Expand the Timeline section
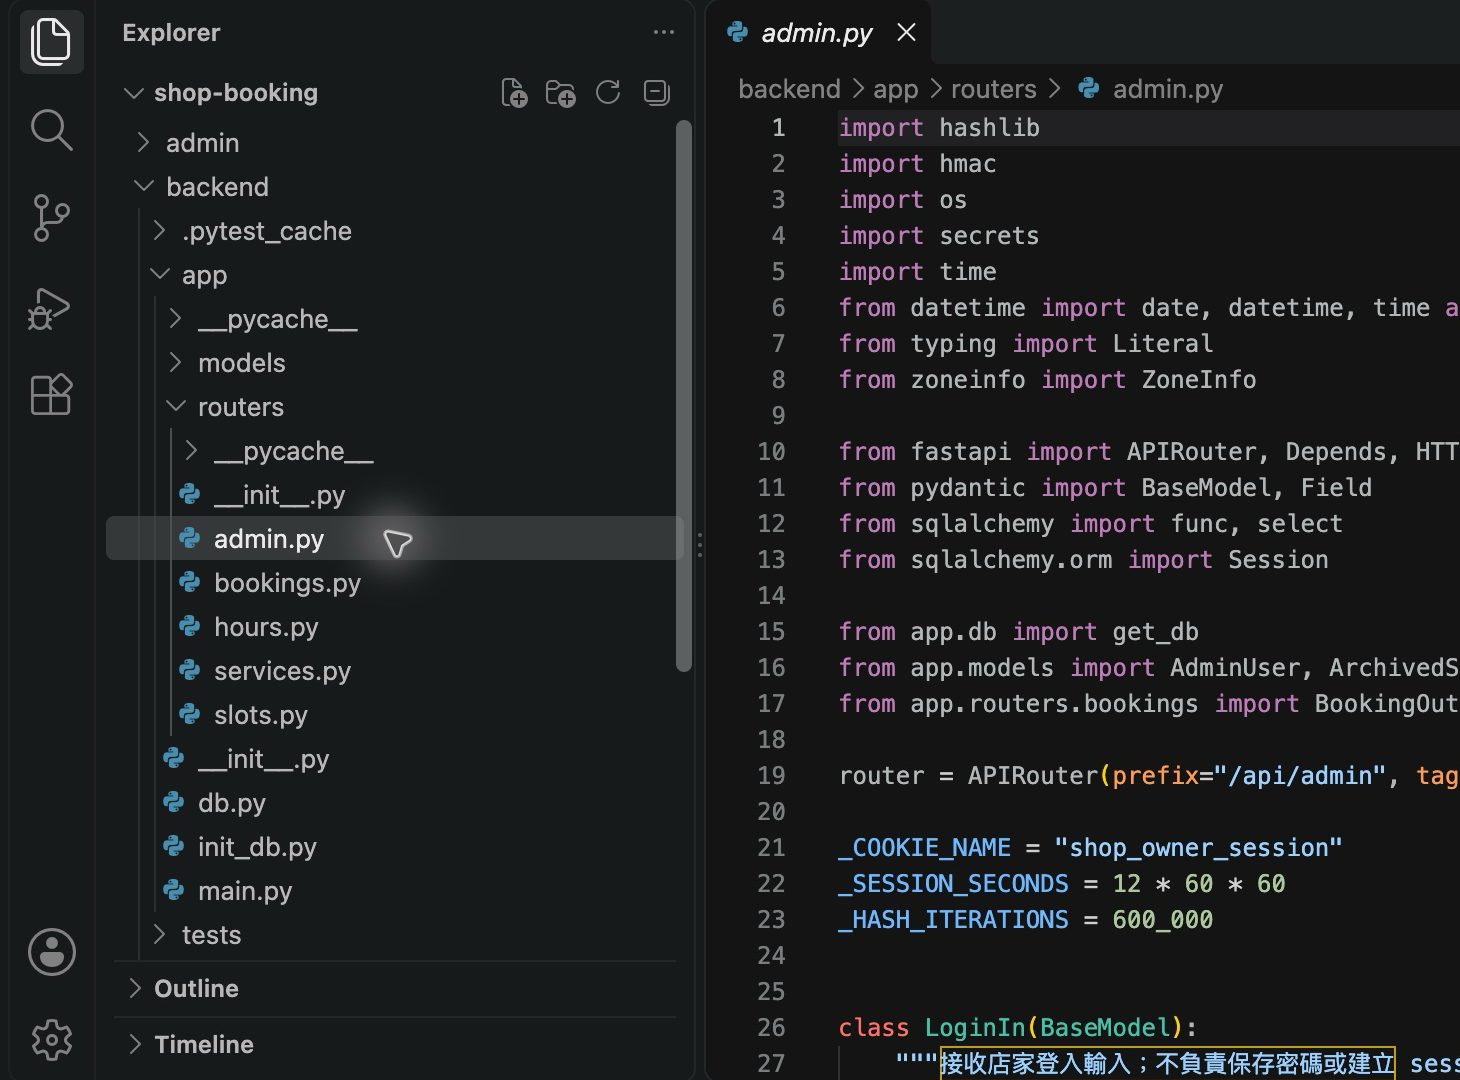The width and height of the screenshot is (1460, 1080). [x=396, y=1045]
